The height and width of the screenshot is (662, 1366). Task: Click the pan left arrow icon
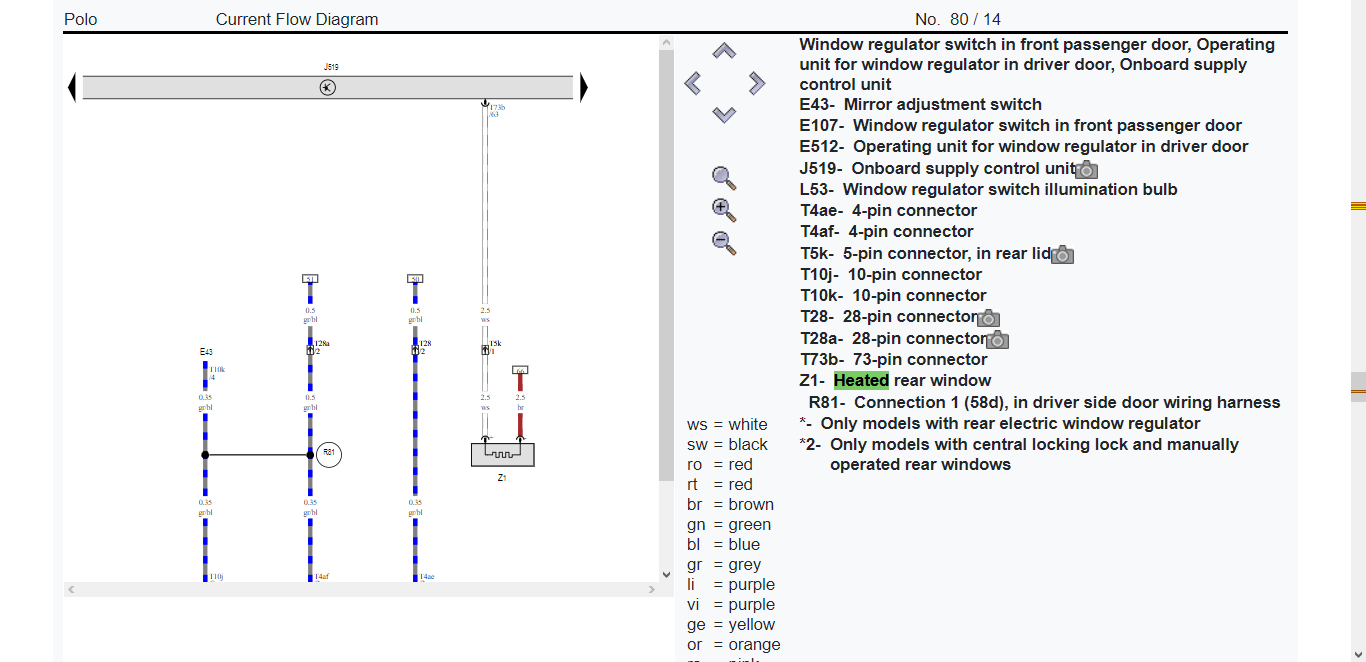click(x=693, y=83)
